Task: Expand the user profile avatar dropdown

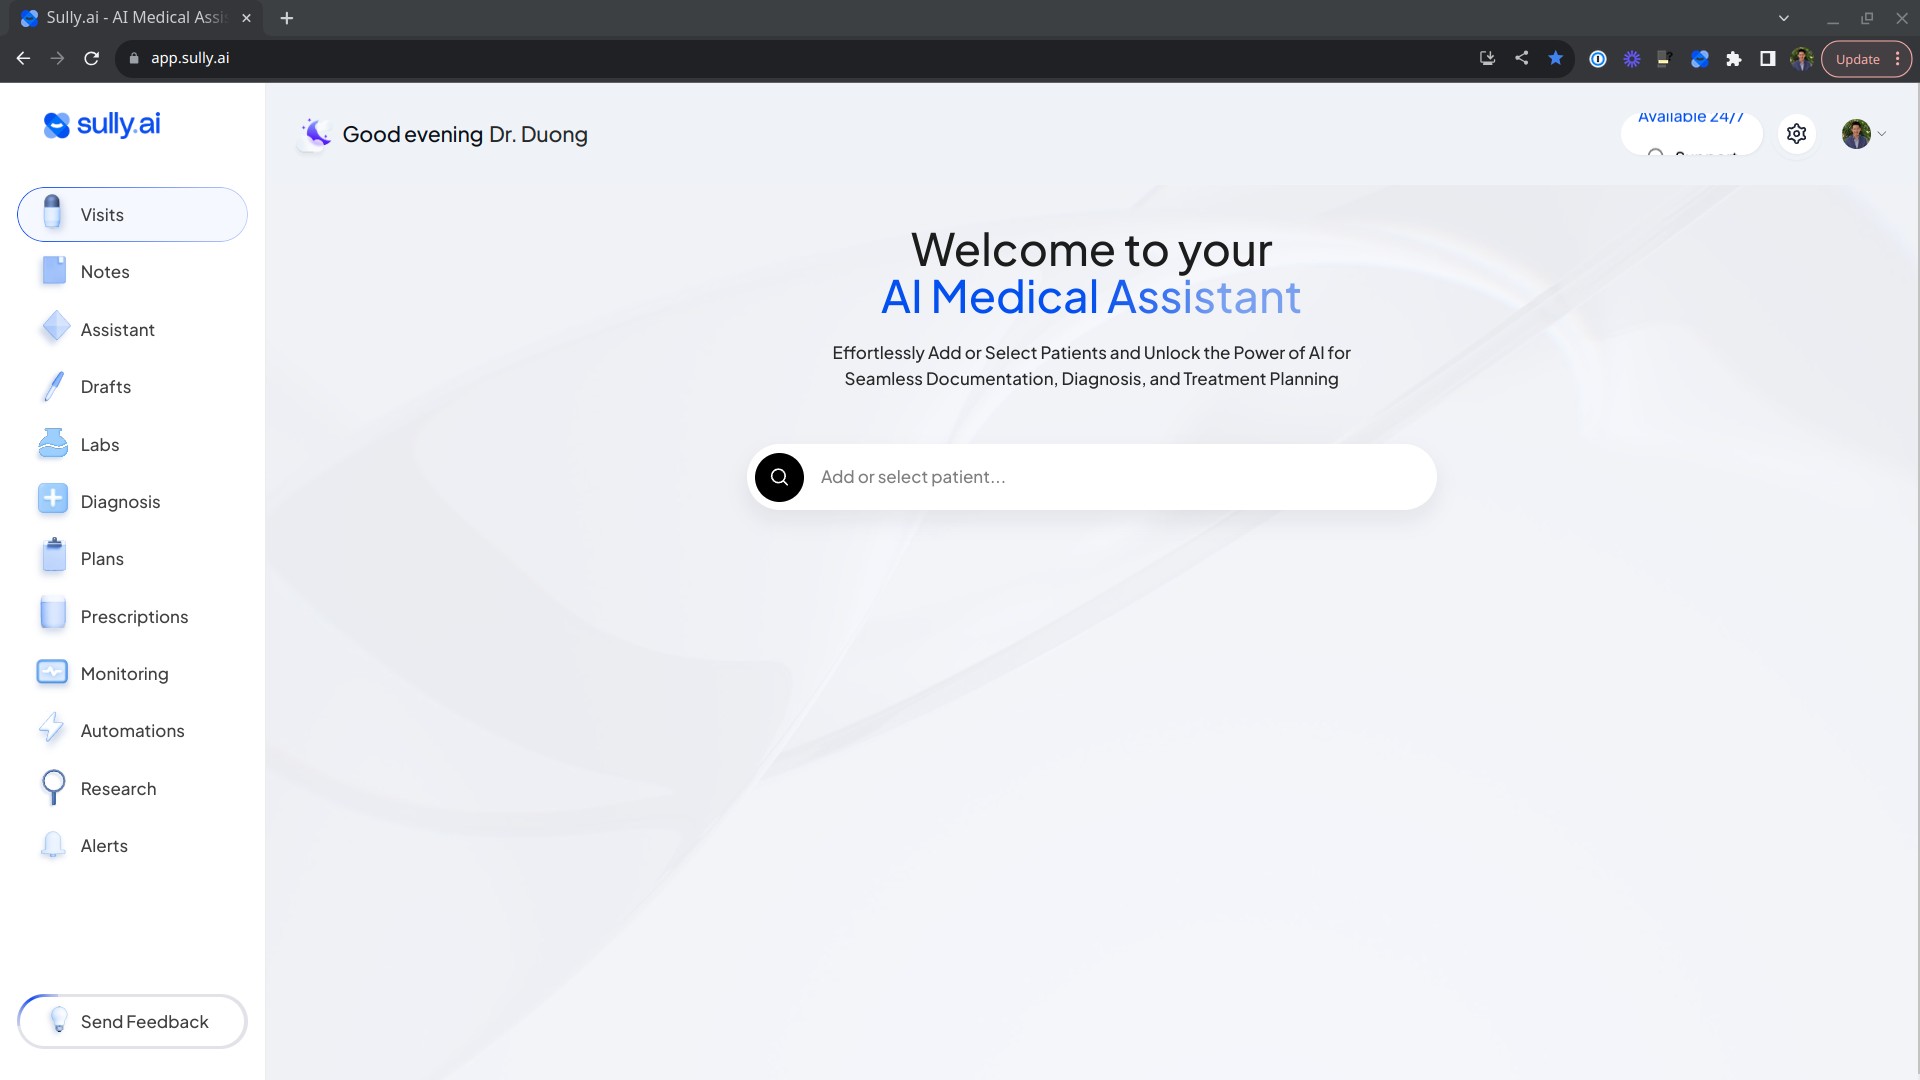Action: (x=1863, y=134)
